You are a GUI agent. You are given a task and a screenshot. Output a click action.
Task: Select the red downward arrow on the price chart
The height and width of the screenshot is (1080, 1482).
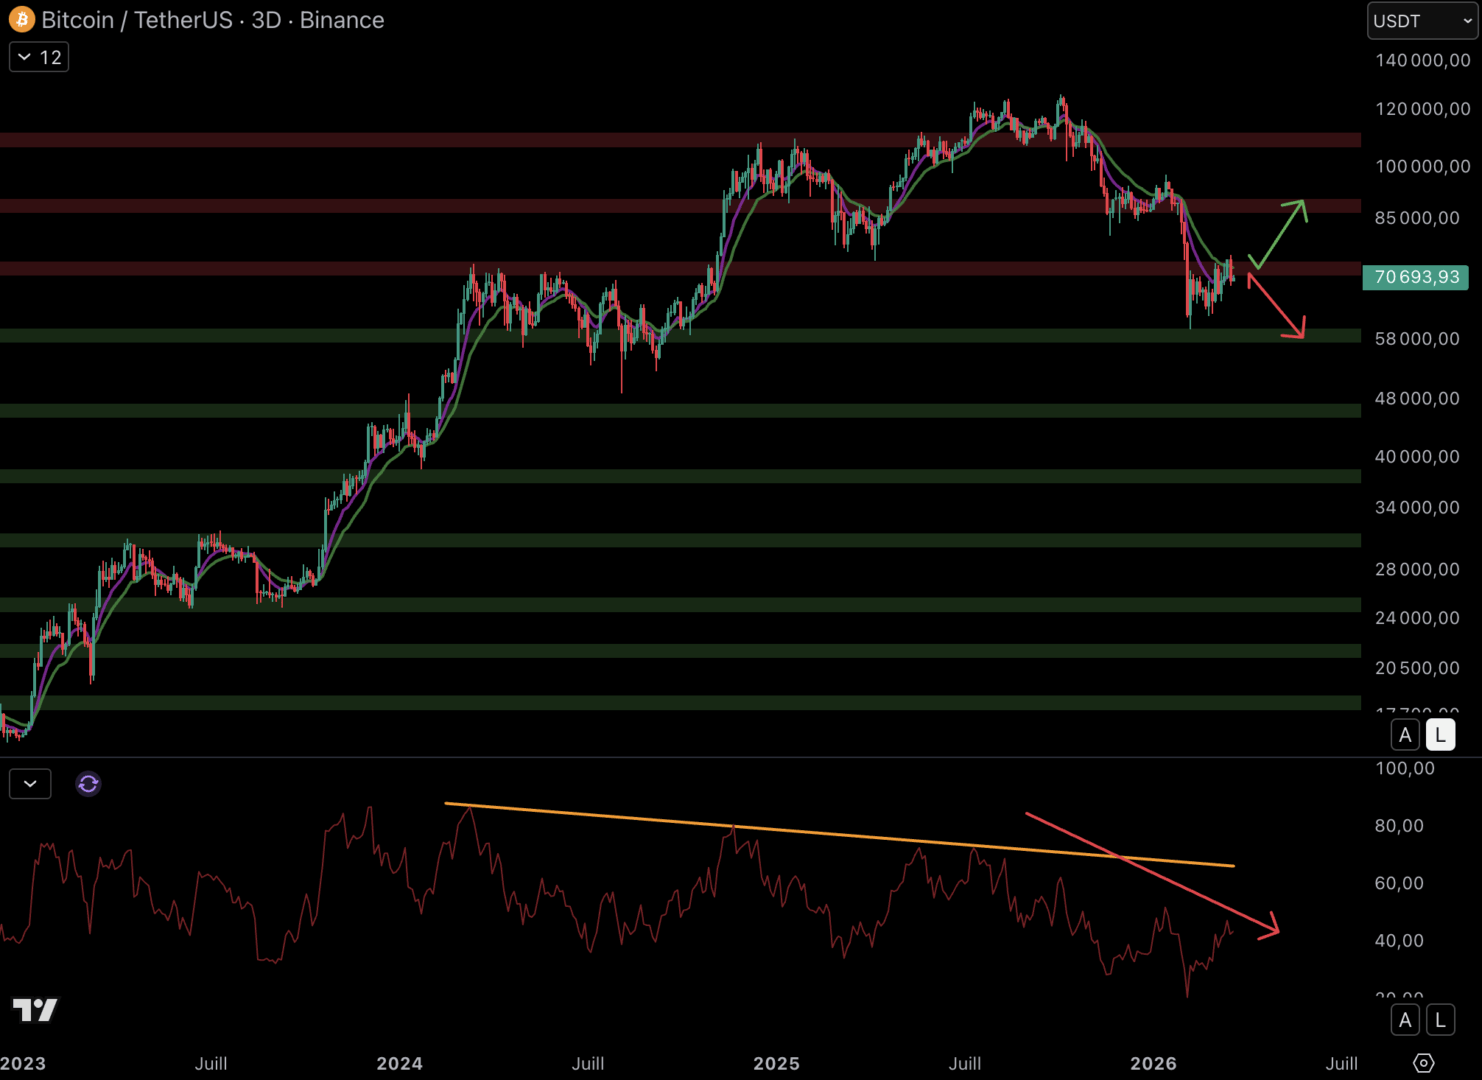pos(1276,306)
